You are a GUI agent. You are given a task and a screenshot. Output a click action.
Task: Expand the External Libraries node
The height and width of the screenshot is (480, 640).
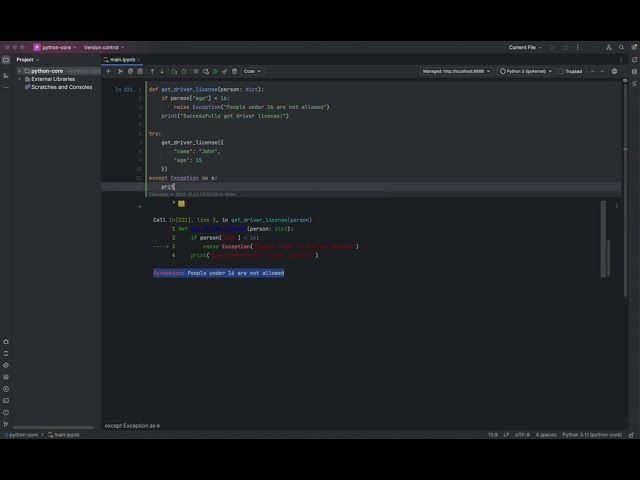tap(19, 79)
